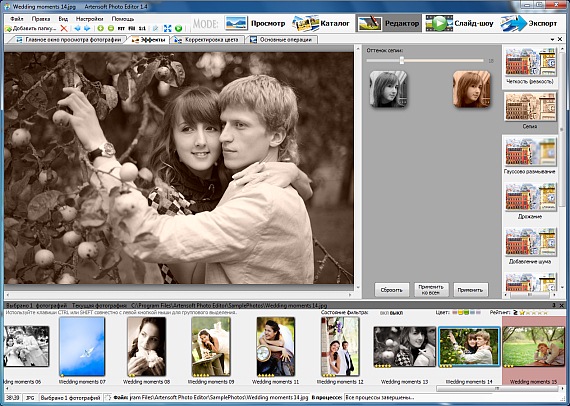Image resolution: width=570 pixels, height=406 pixels.
Task: Click the FIT zoom toolbar icon
Action: click(121, 28)
